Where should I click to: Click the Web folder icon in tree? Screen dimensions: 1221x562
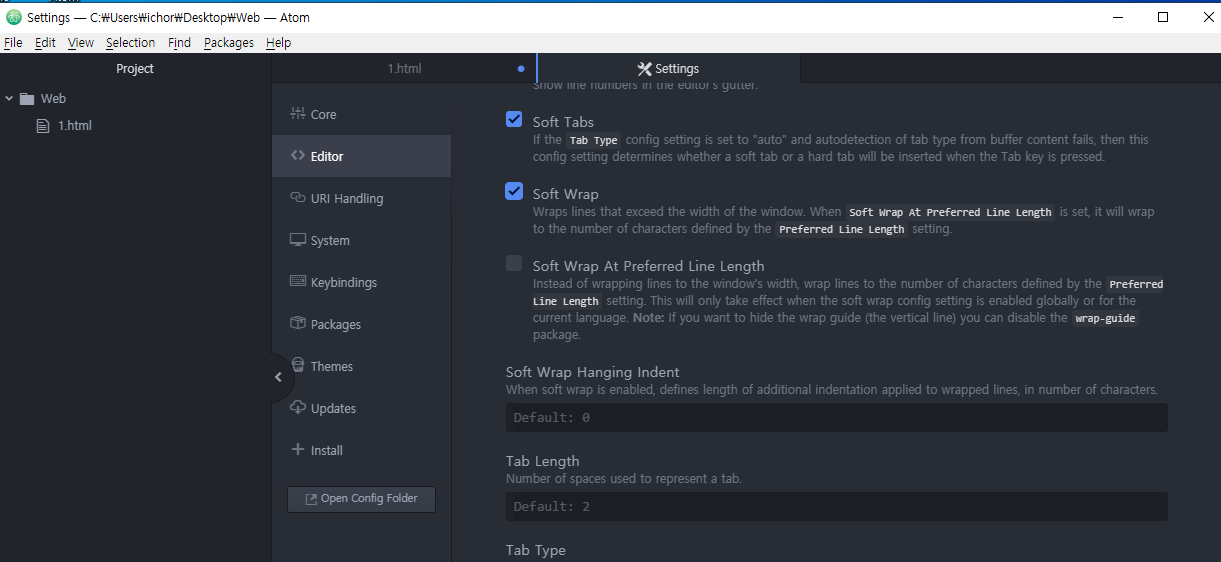[x=27, y=99]
